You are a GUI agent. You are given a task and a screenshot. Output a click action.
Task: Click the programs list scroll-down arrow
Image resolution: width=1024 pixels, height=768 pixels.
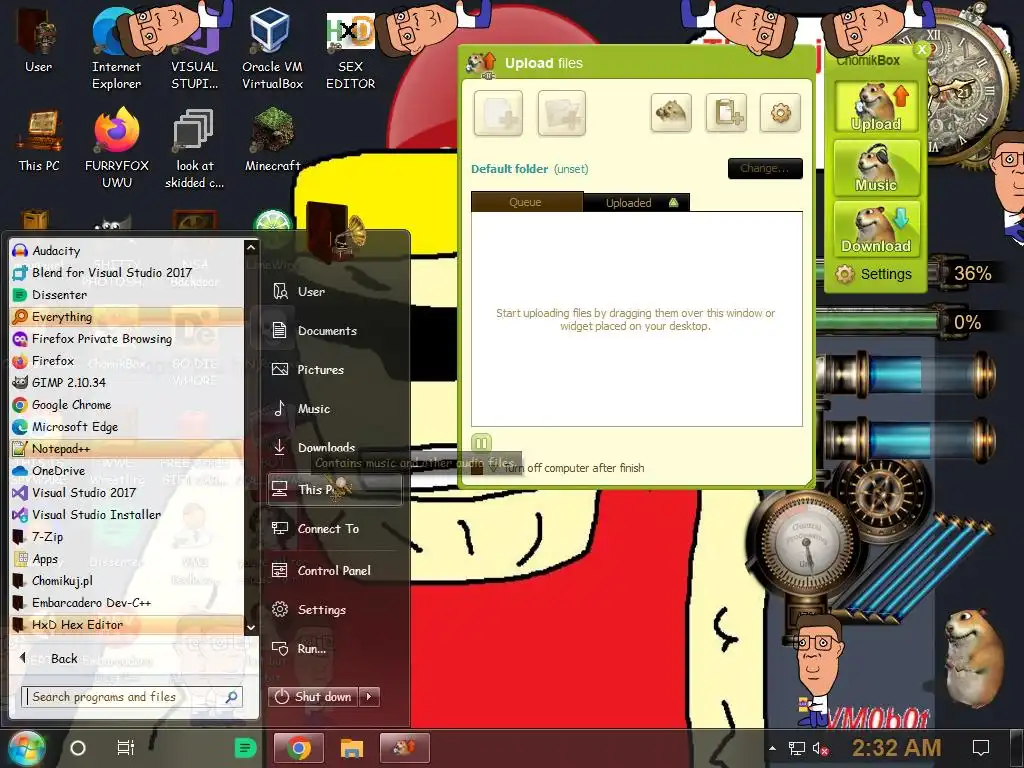(251, 627)
